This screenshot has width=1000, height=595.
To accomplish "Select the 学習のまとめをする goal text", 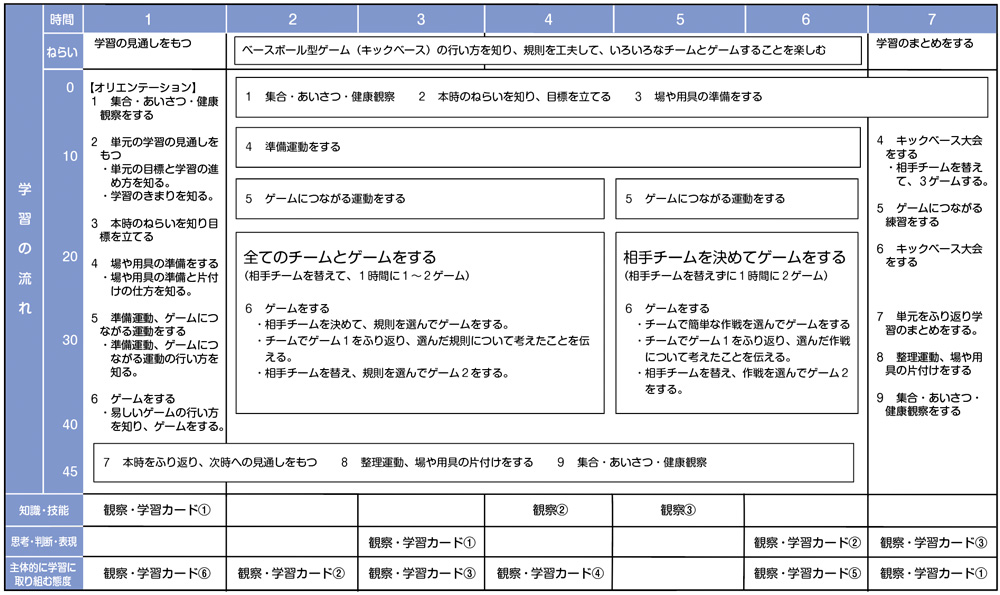I will [x=925, y=44].
